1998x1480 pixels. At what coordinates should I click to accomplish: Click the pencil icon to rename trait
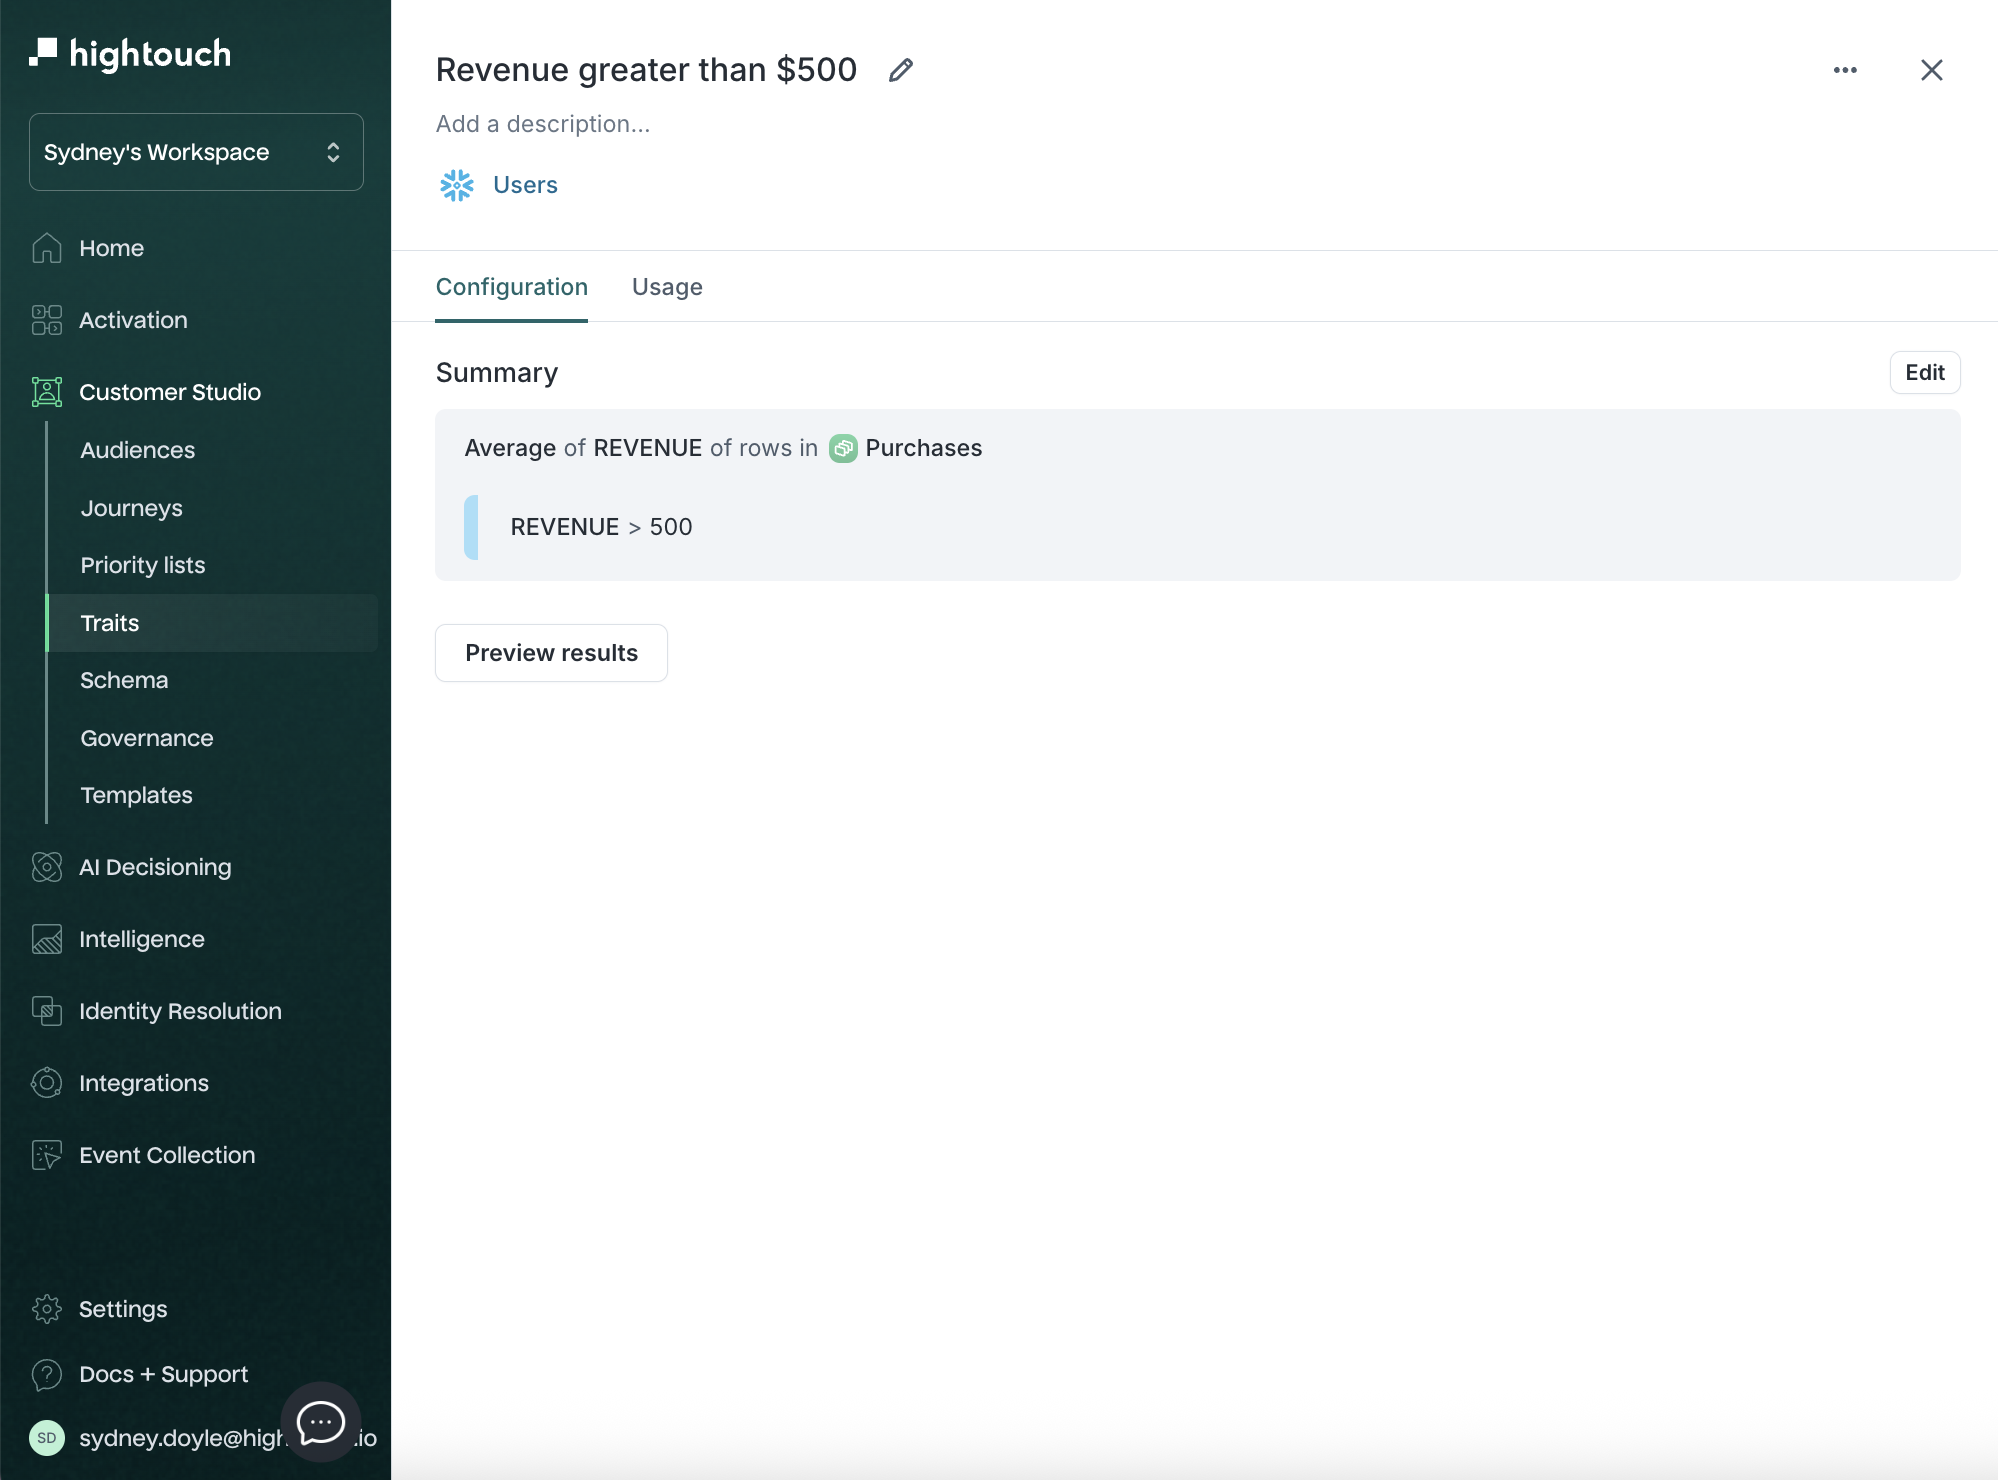[901, 70]
